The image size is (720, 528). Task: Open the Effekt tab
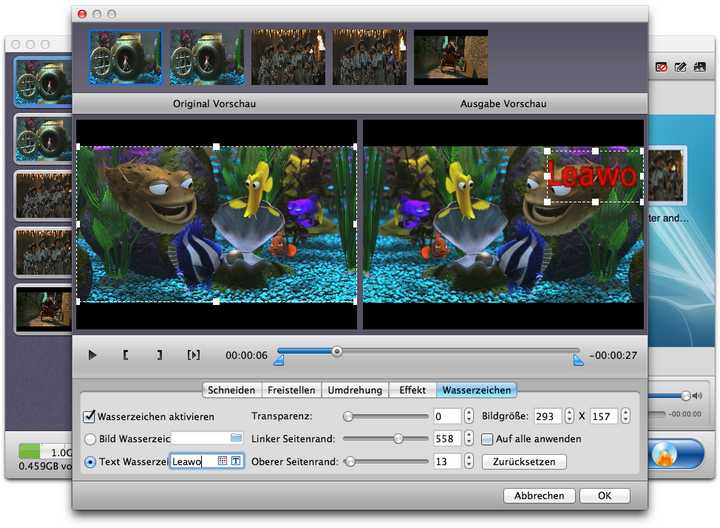tap(412, 390)
